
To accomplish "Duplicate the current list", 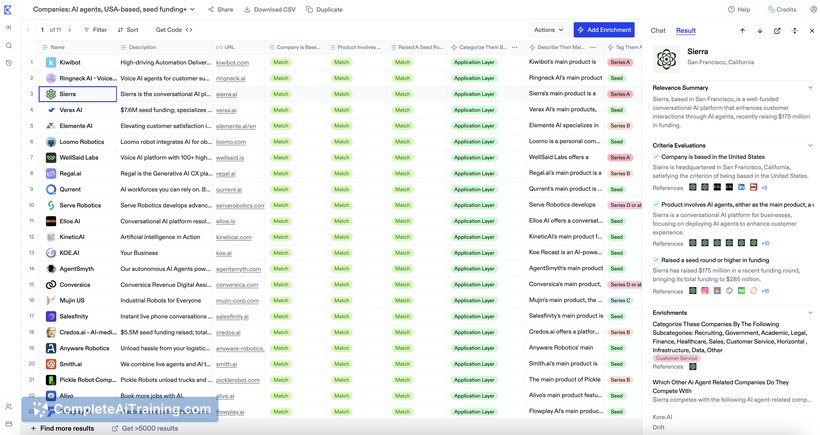I will point(324,9).
